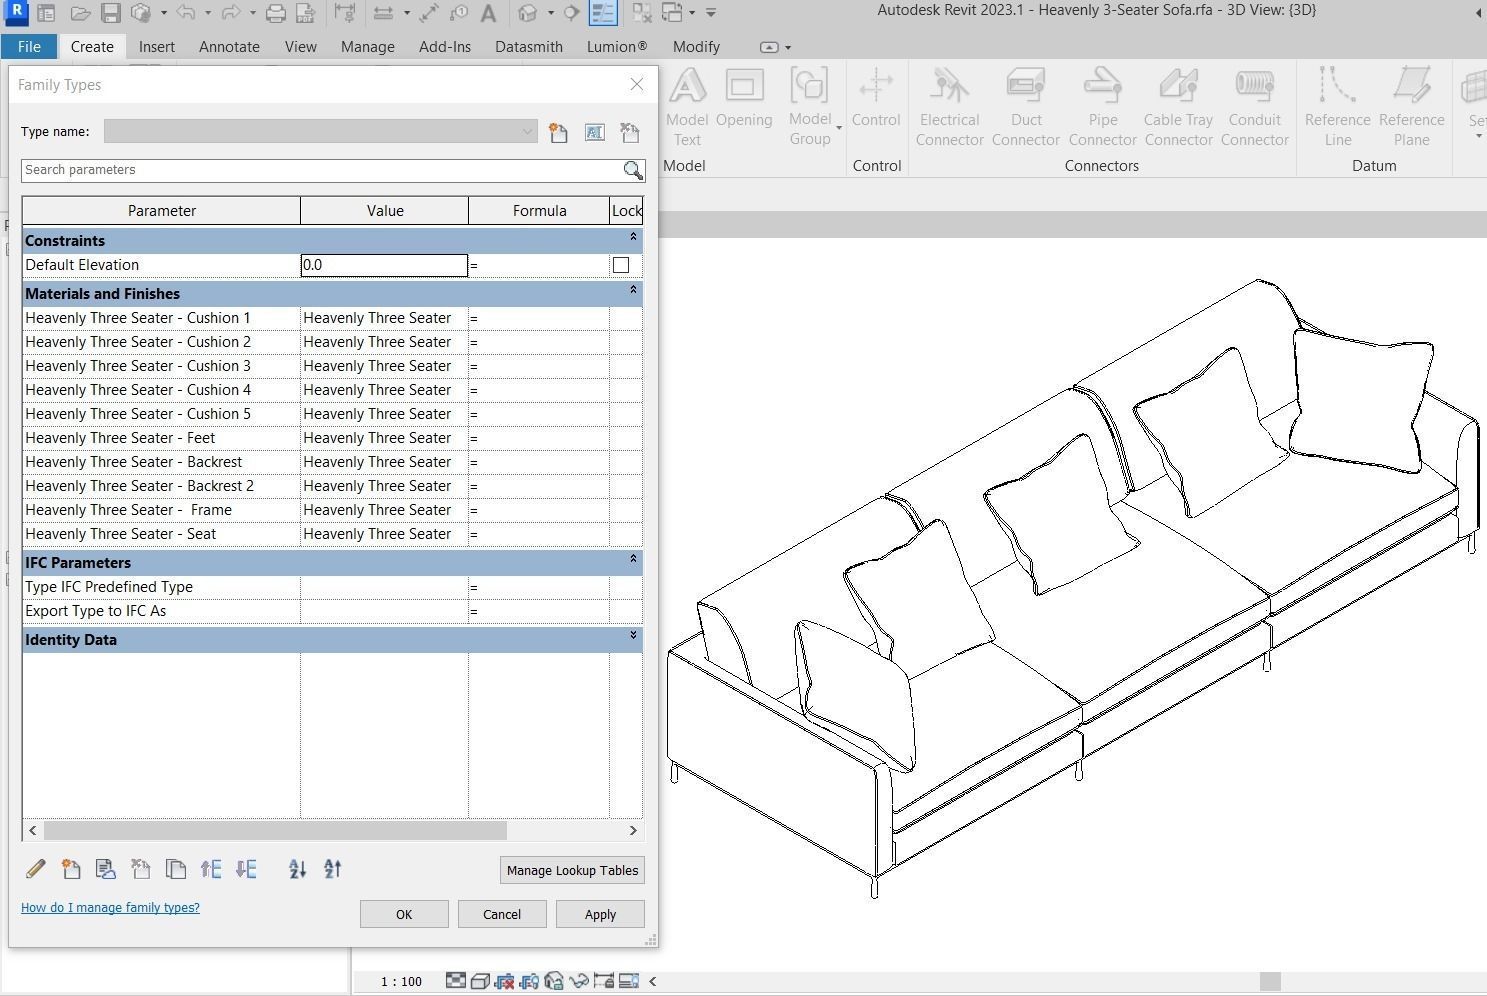This screenshot has width=1487, height=996.
Task: Sort parameters in ascending order
Action: 298,869
